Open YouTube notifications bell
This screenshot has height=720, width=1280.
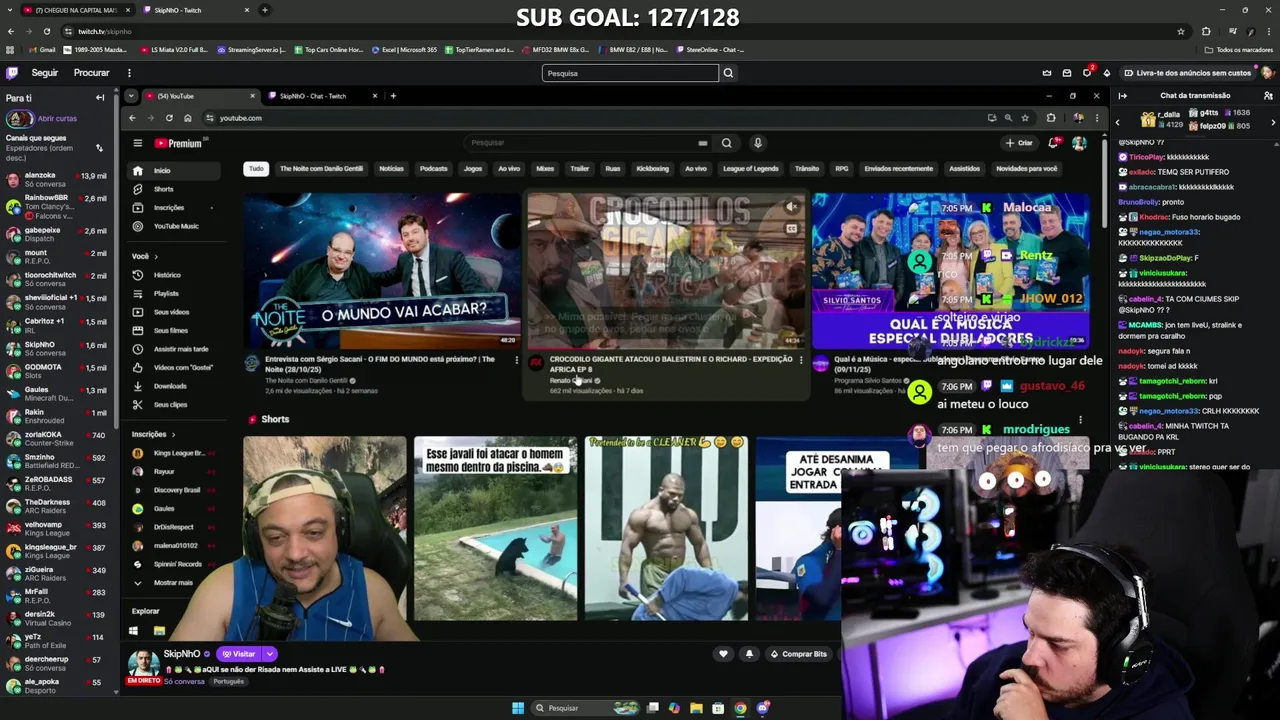coord(1054,143)
